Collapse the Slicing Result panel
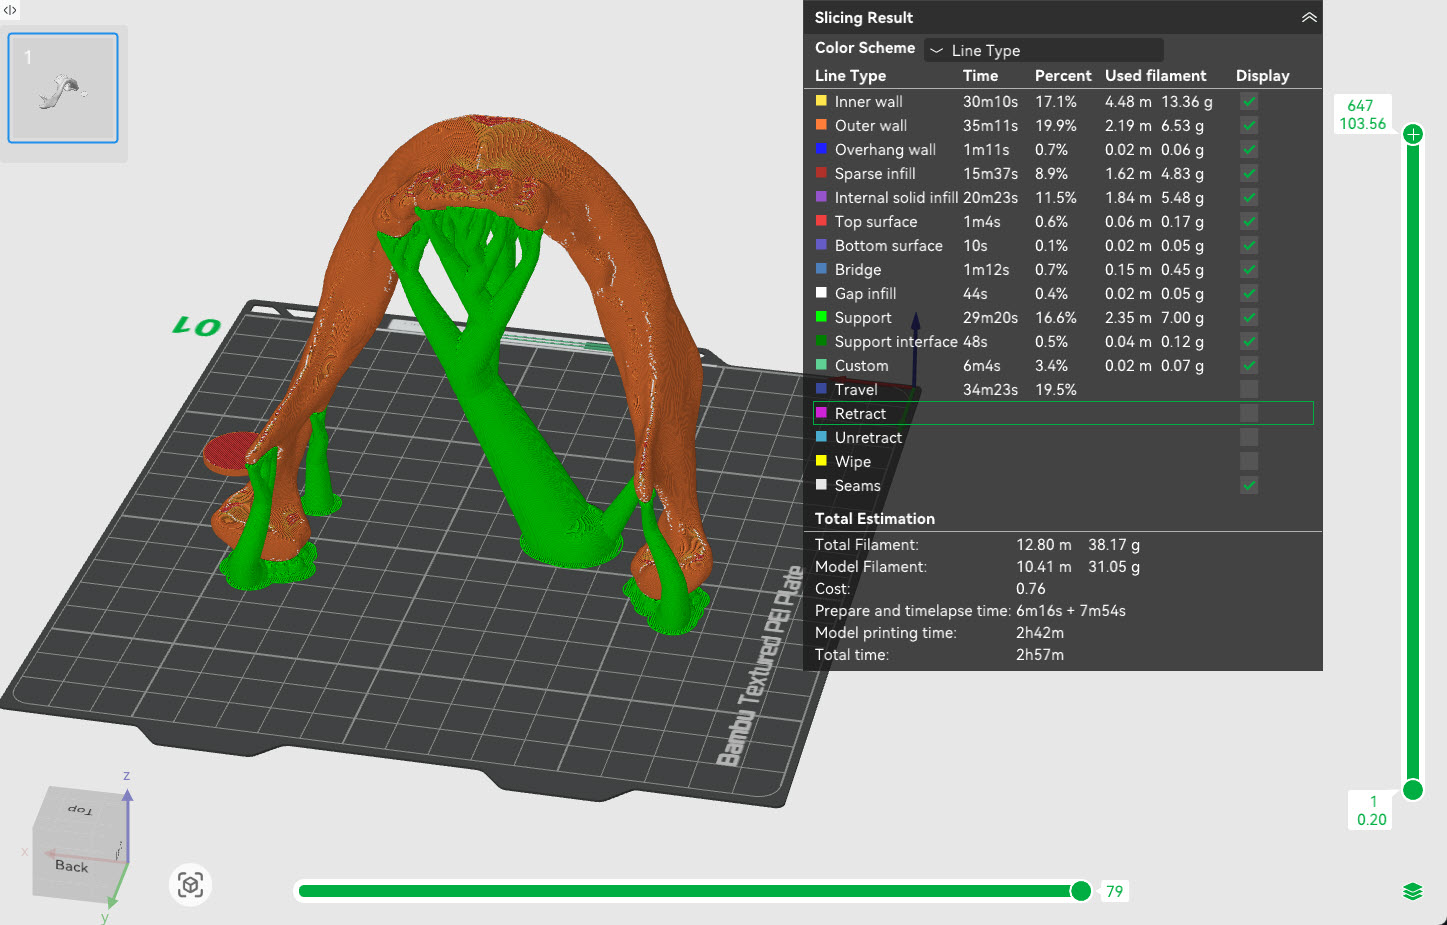 click(x=1308, y=18)
